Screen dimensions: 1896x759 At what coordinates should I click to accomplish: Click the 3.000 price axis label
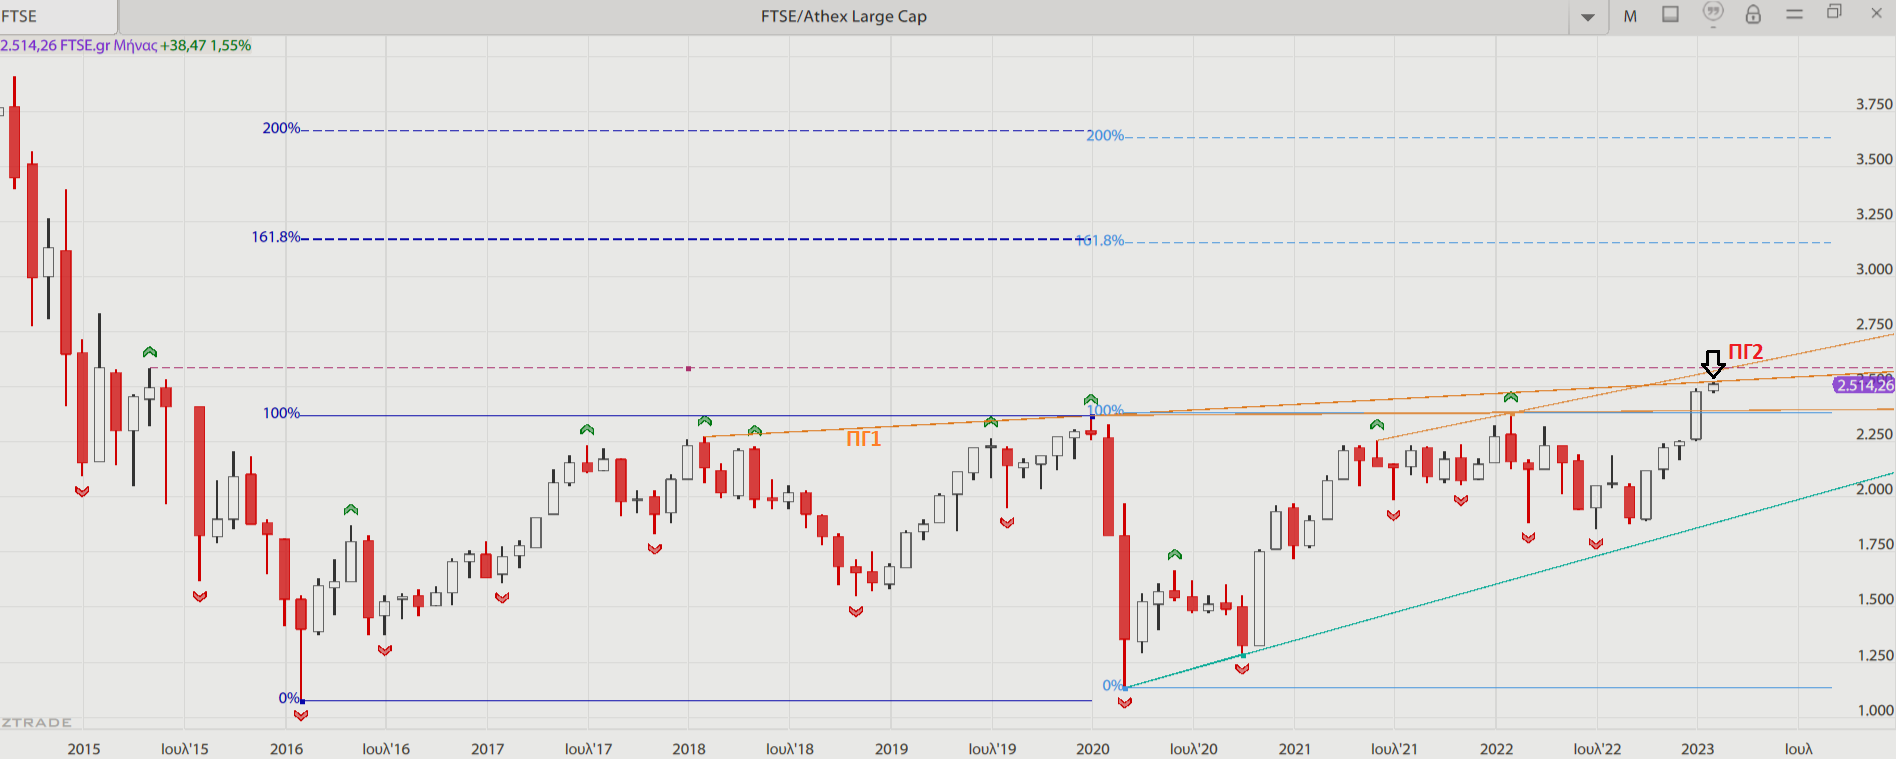coord(1874,269)
